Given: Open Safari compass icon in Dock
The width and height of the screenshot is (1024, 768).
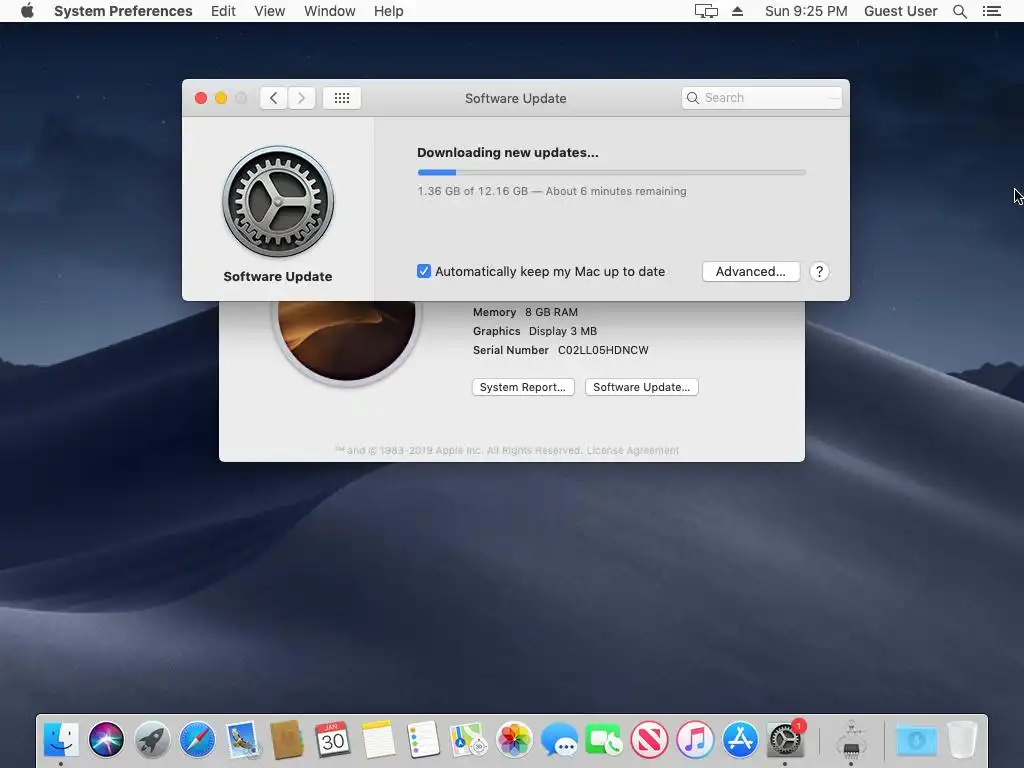Looking at the screenshot, I should point(197,740).
